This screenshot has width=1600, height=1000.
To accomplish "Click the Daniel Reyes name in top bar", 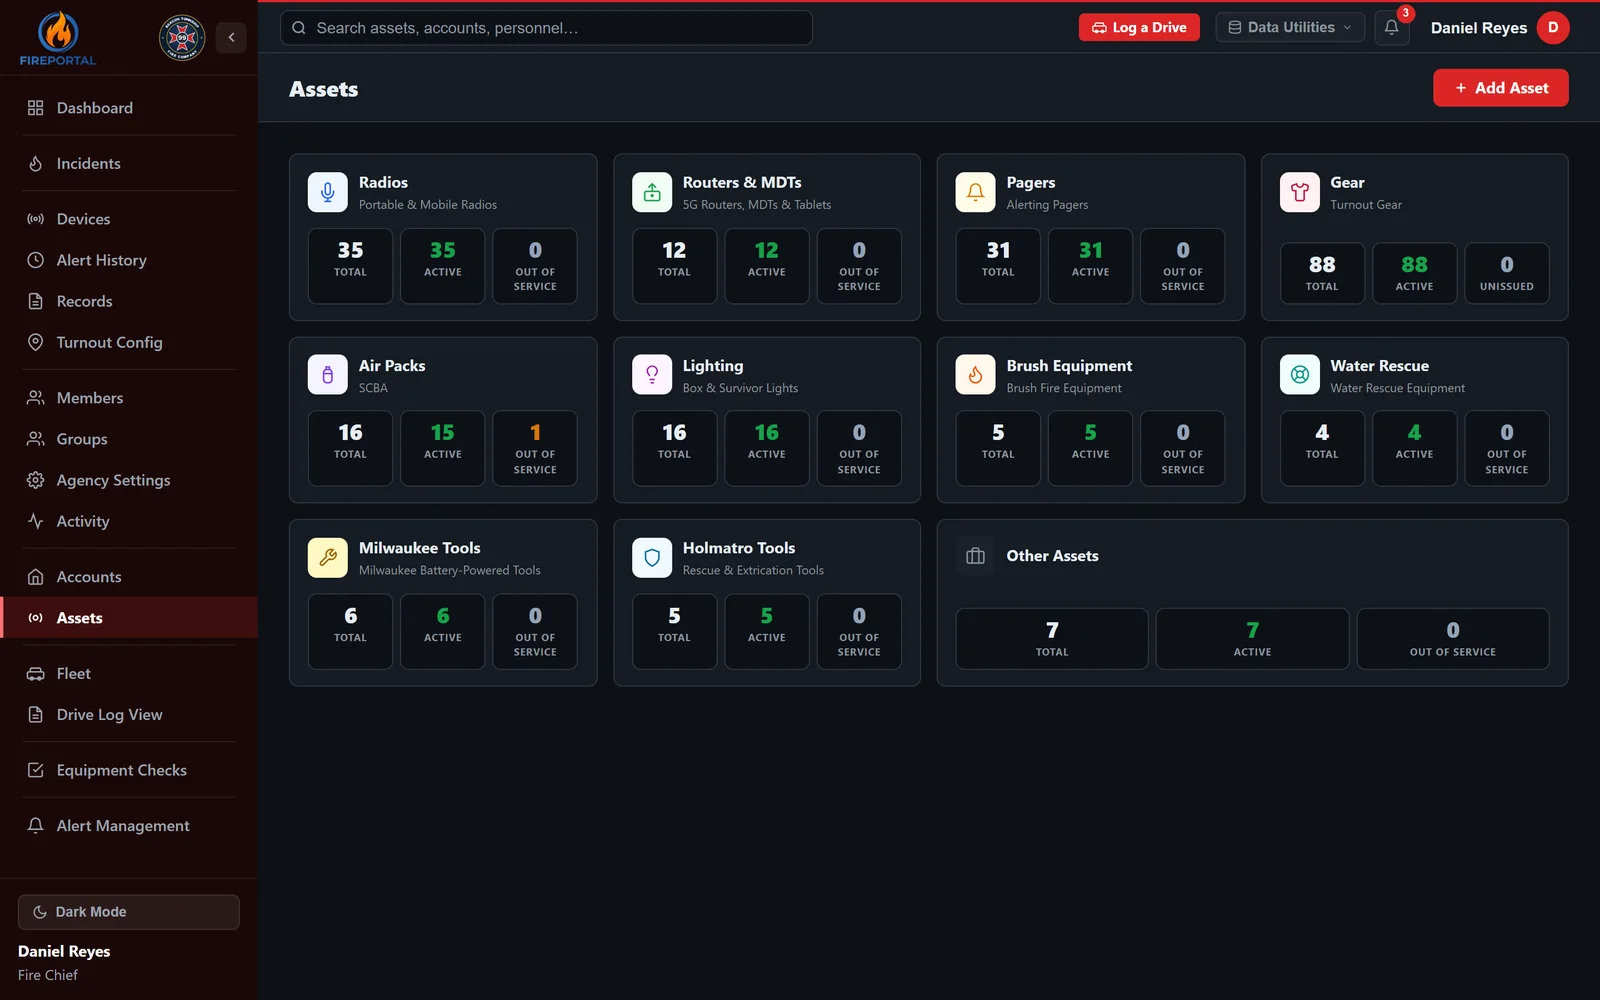I will click(x=1478, y=28).
